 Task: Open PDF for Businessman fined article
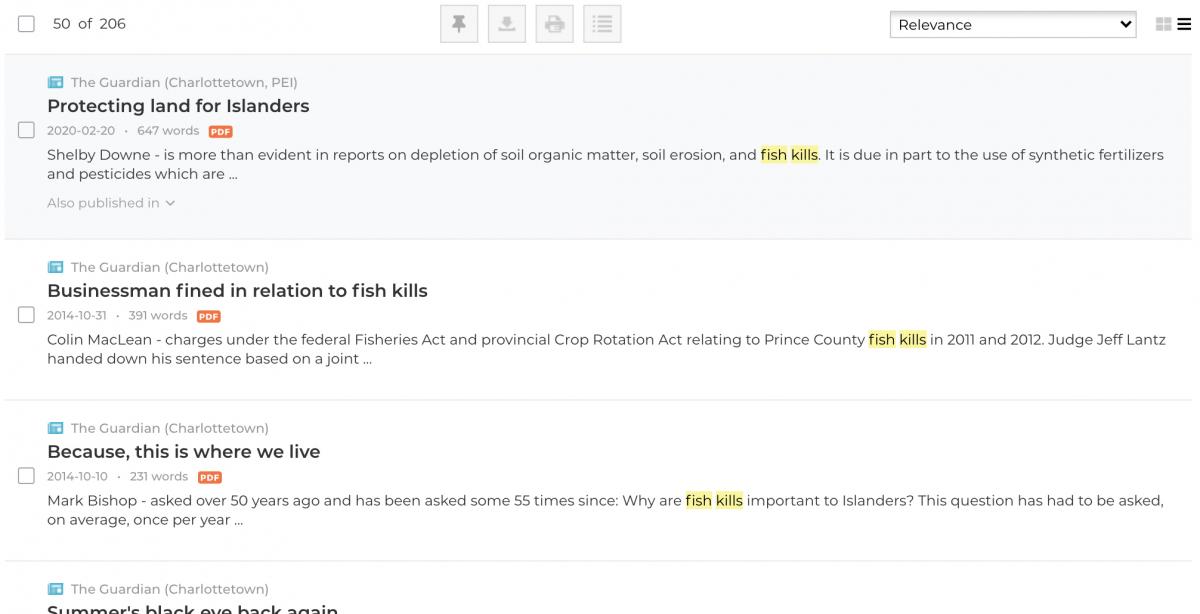(x=208, y=316)
